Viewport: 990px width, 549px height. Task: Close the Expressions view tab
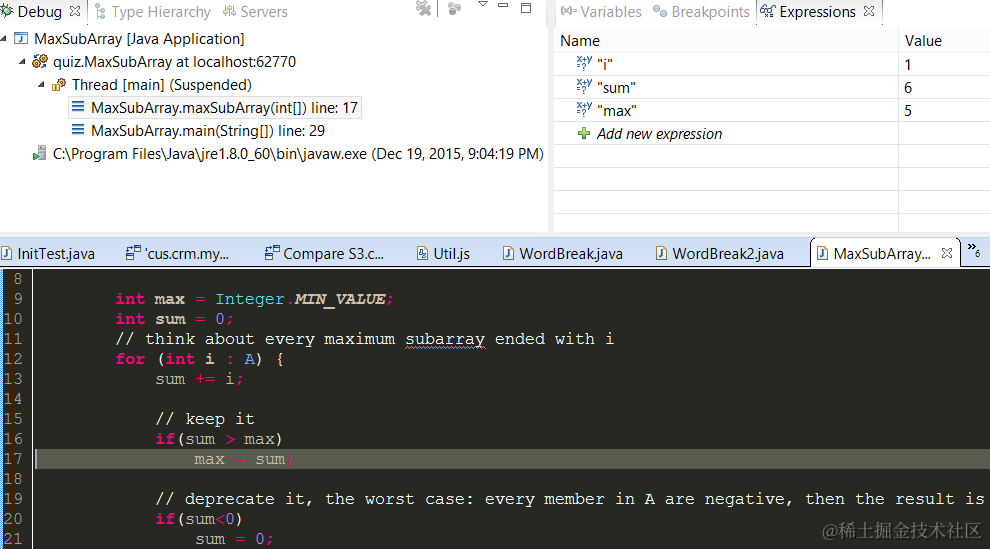[x=869, y=11]
